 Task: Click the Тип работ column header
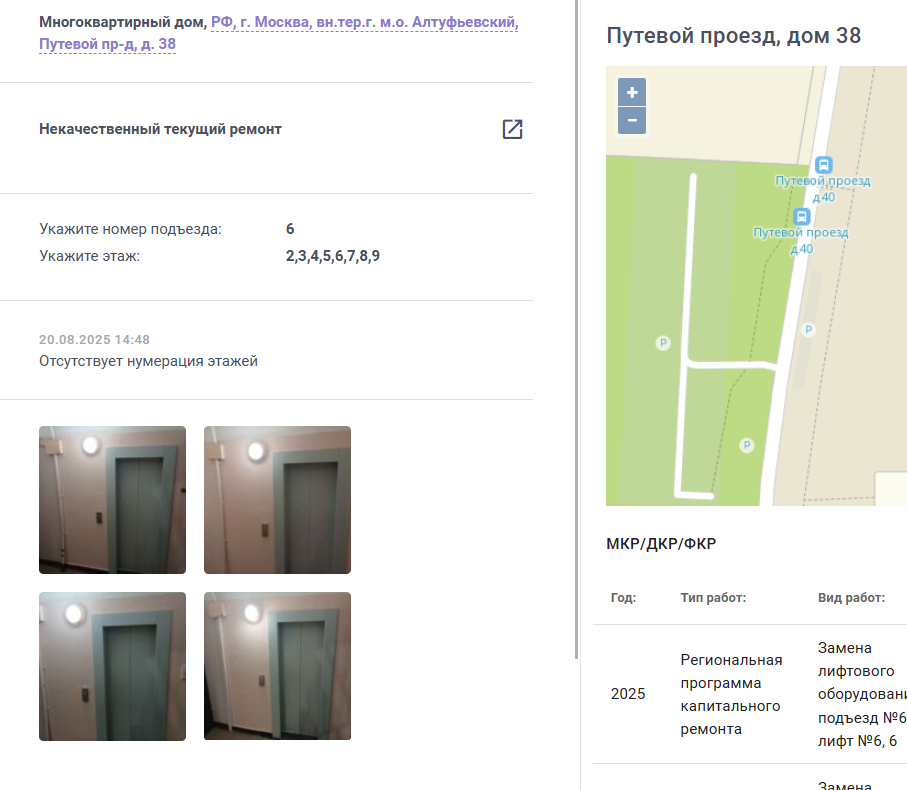point(713,597)
